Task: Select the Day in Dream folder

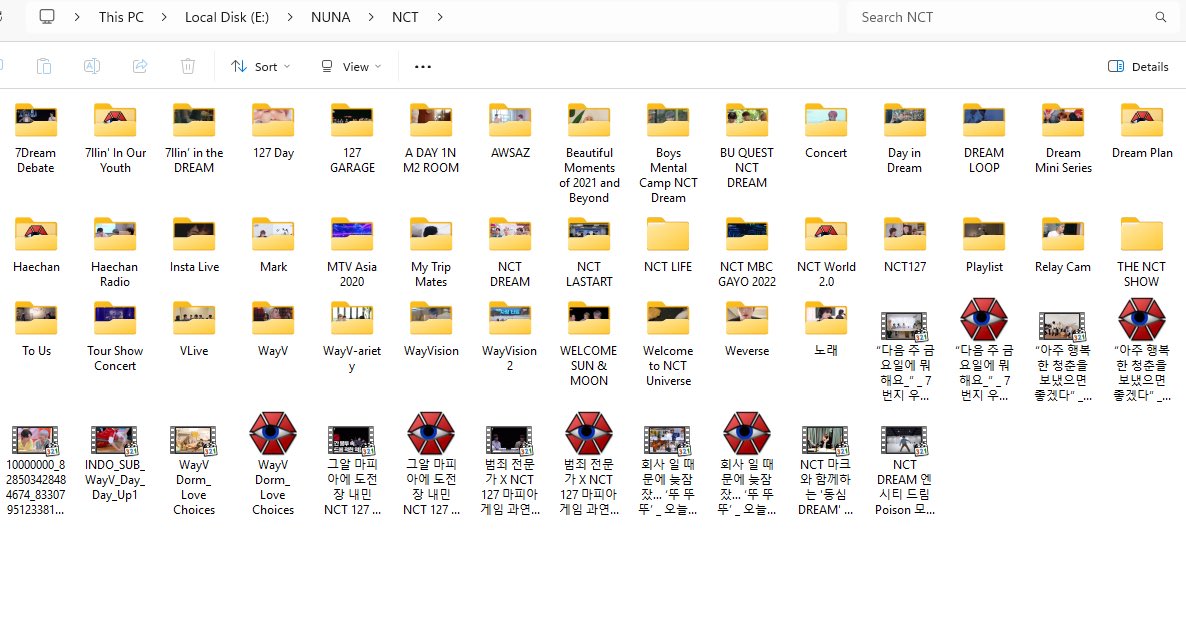Action: pyautogui.click(x=905, y=138)
